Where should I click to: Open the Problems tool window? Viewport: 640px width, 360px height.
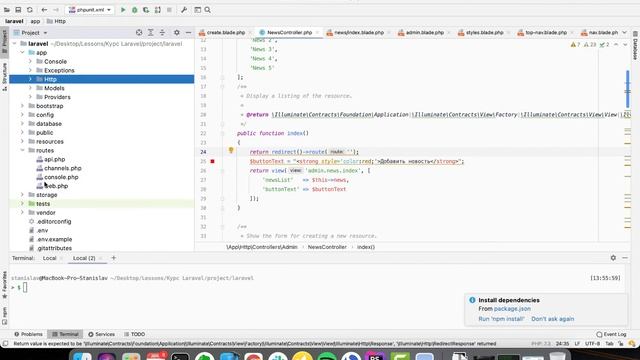click(x=29, y=334)
